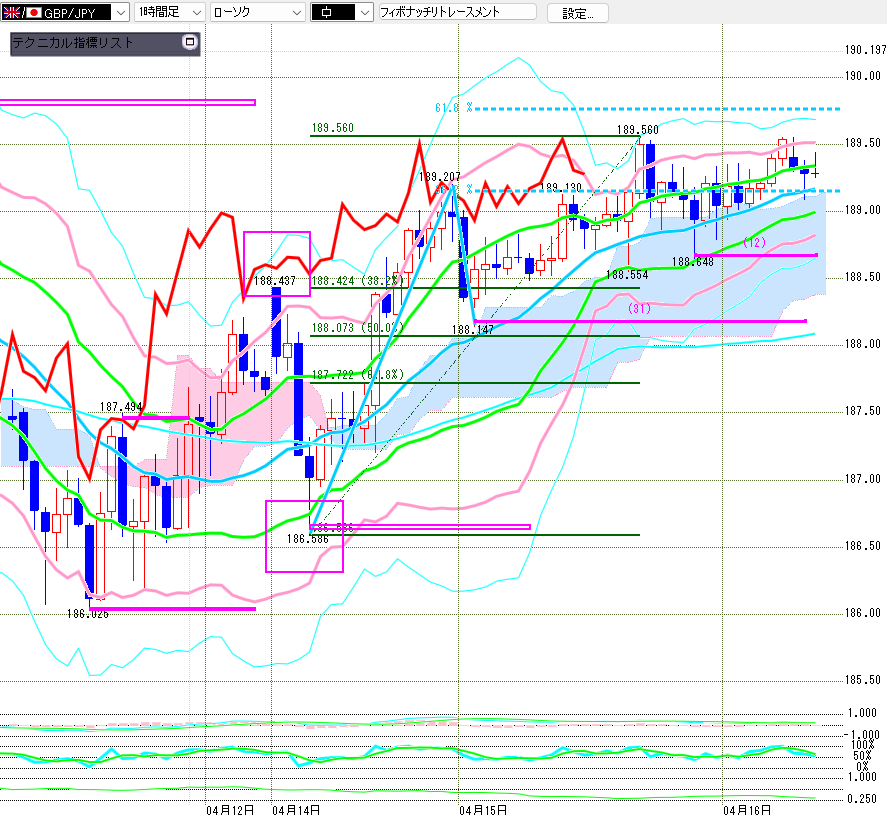The height and width of the screenshot is (815, 887).
Task: Click the 190.00 price axis value
Action: [863, 76]
